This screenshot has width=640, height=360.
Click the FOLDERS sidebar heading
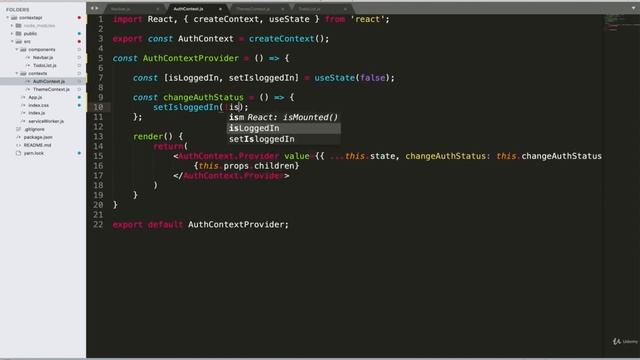pyautogui.click(x=18, y=9)
